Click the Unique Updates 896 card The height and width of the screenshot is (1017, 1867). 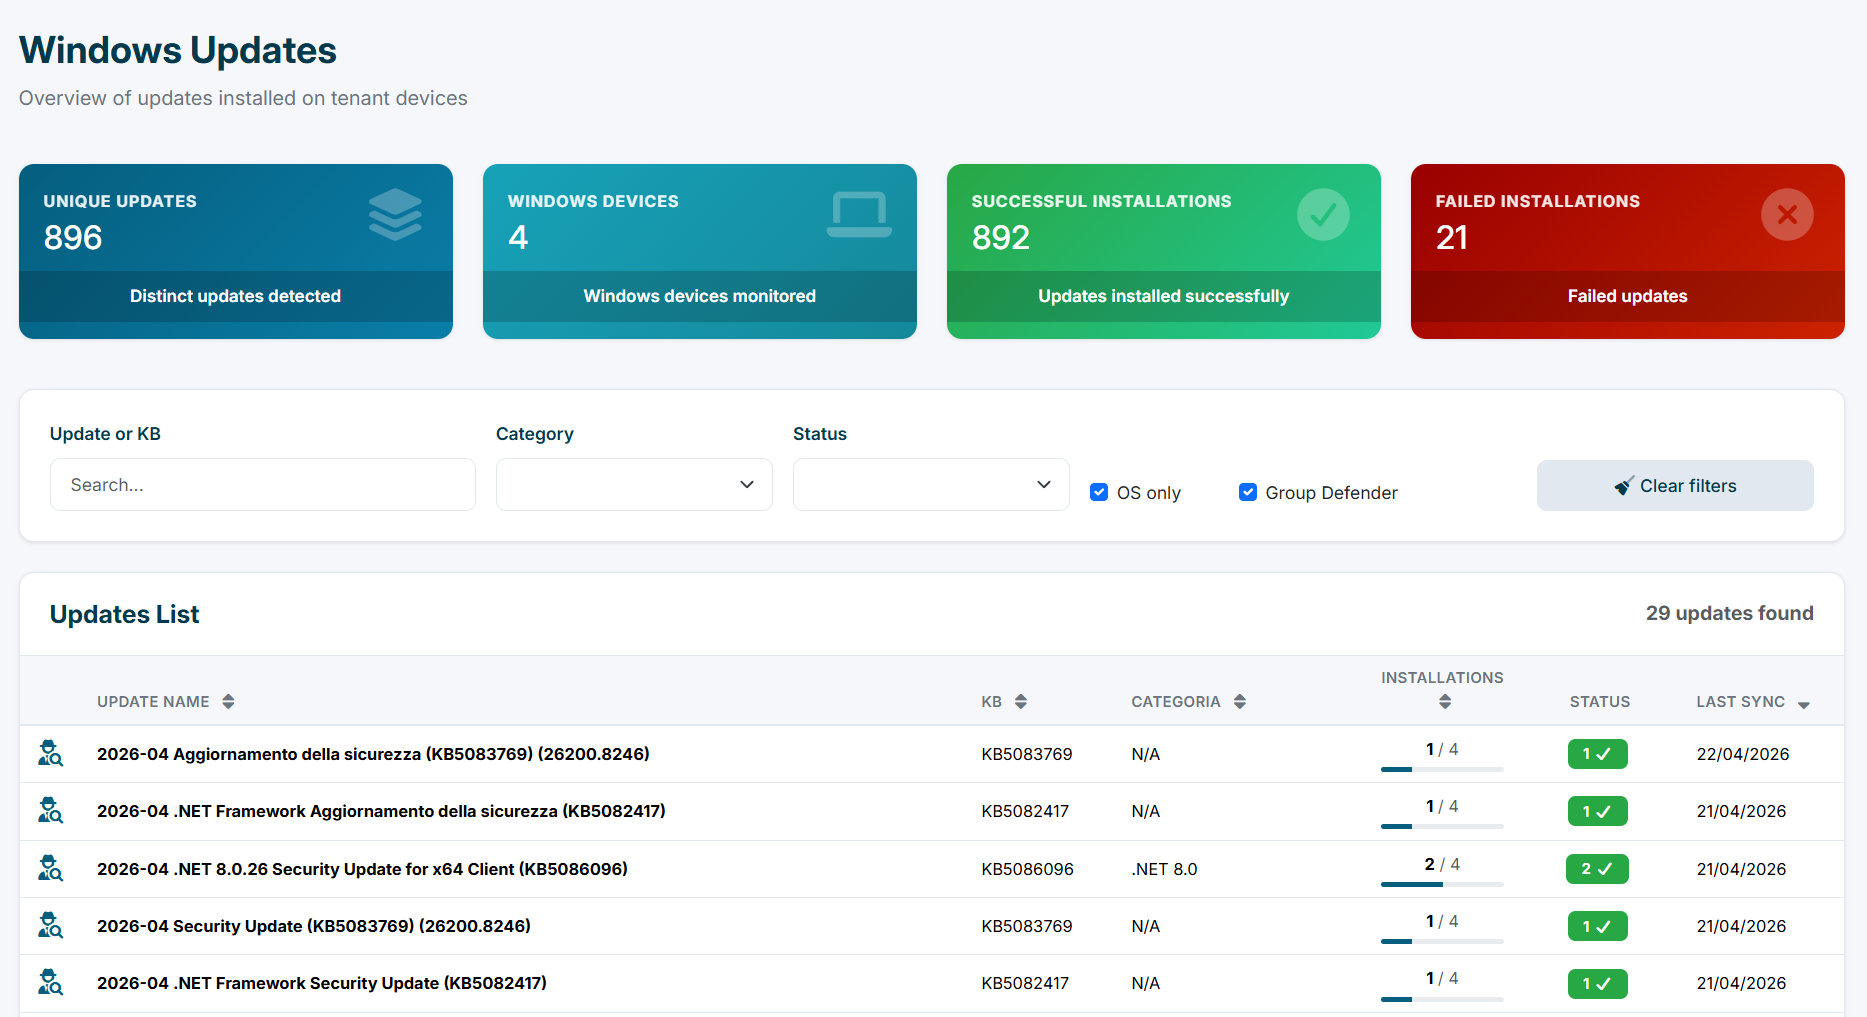(236, 251)
